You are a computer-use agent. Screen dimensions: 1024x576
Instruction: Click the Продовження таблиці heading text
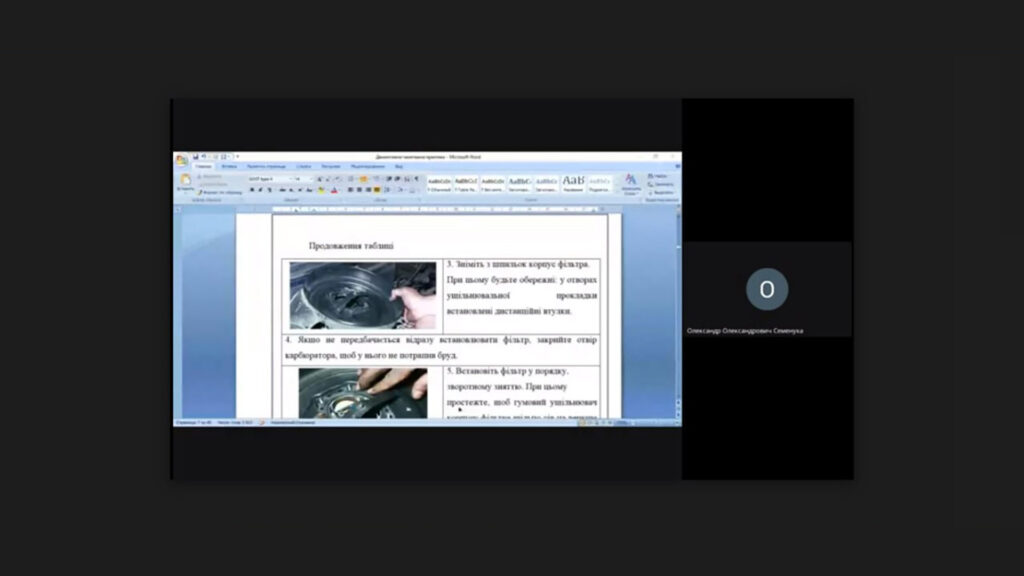coord(351,246)
